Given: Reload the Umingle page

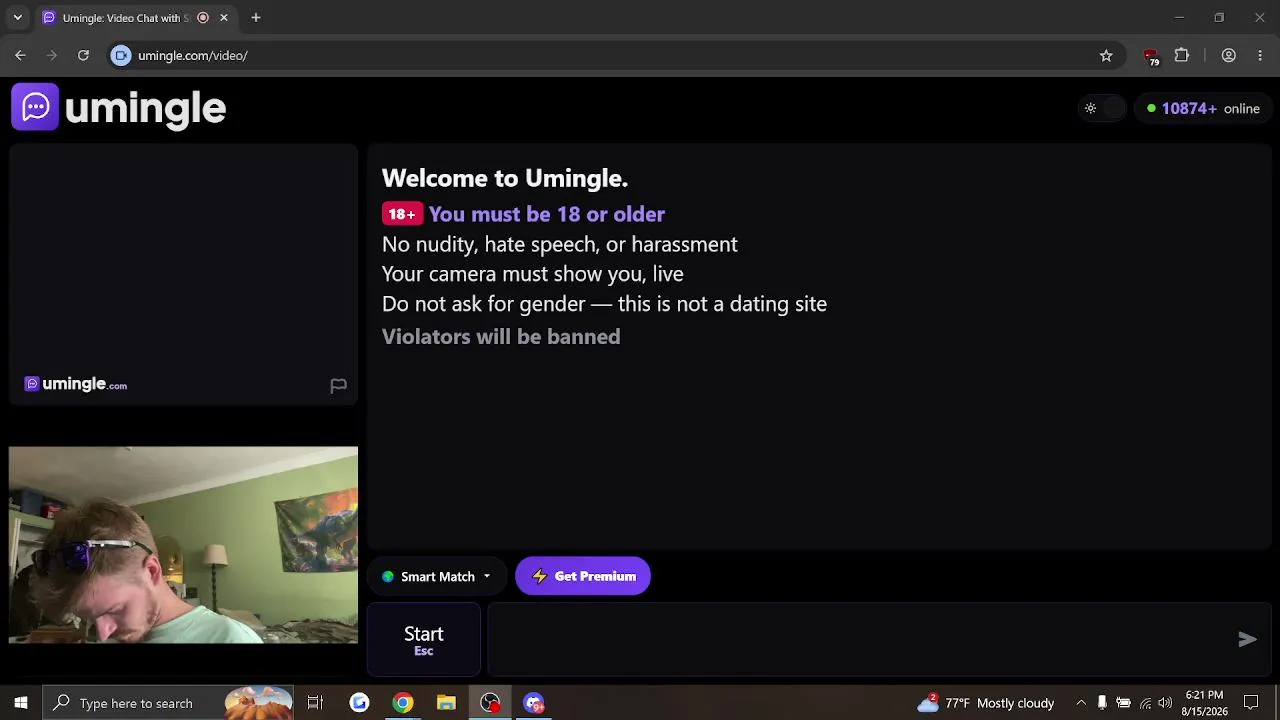Looking at the screenshot, I should pos(83,56).
